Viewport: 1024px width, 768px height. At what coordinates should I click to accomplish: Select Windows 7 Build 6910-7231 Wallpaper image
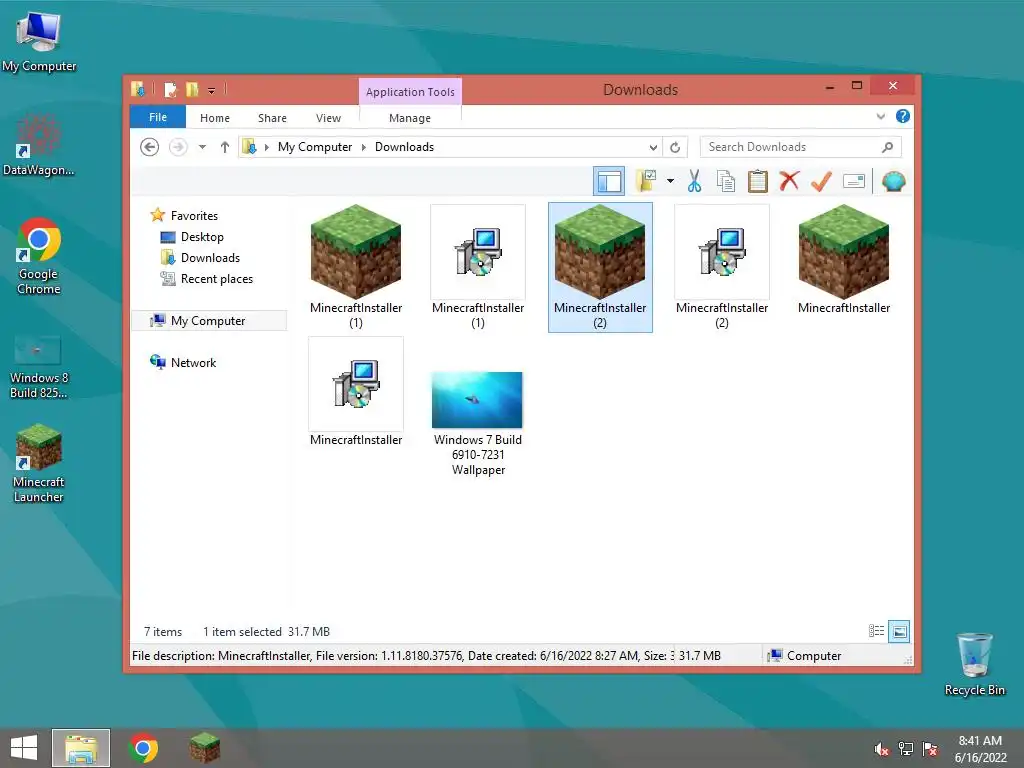tap(478, 422)
